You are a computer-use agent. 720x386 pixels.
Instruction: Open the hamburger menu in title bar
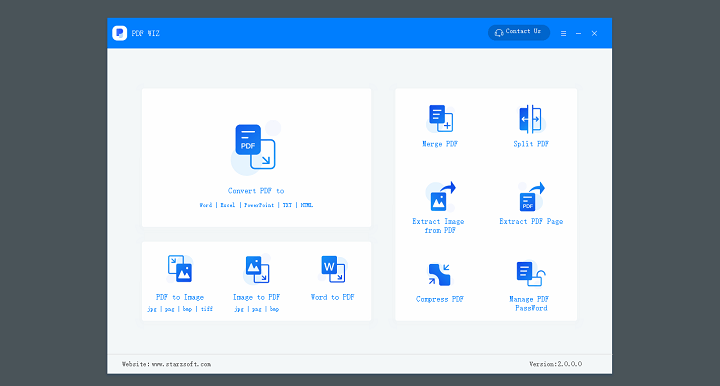(x=563, y=34)
